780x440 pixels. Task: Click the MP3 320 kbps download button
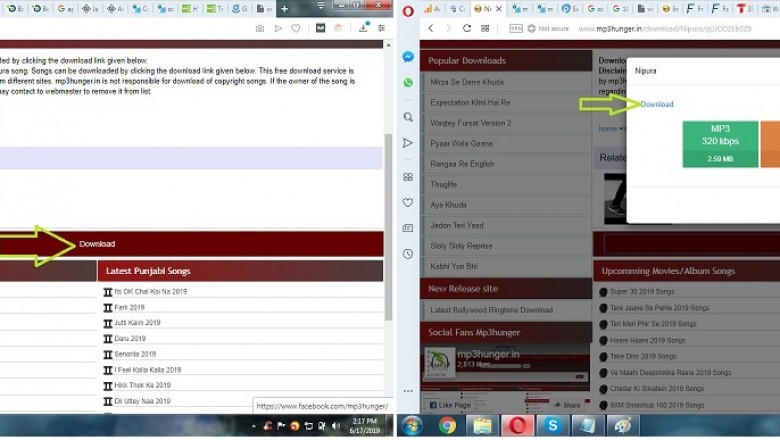pyautogui.click(x=720, y=144)
